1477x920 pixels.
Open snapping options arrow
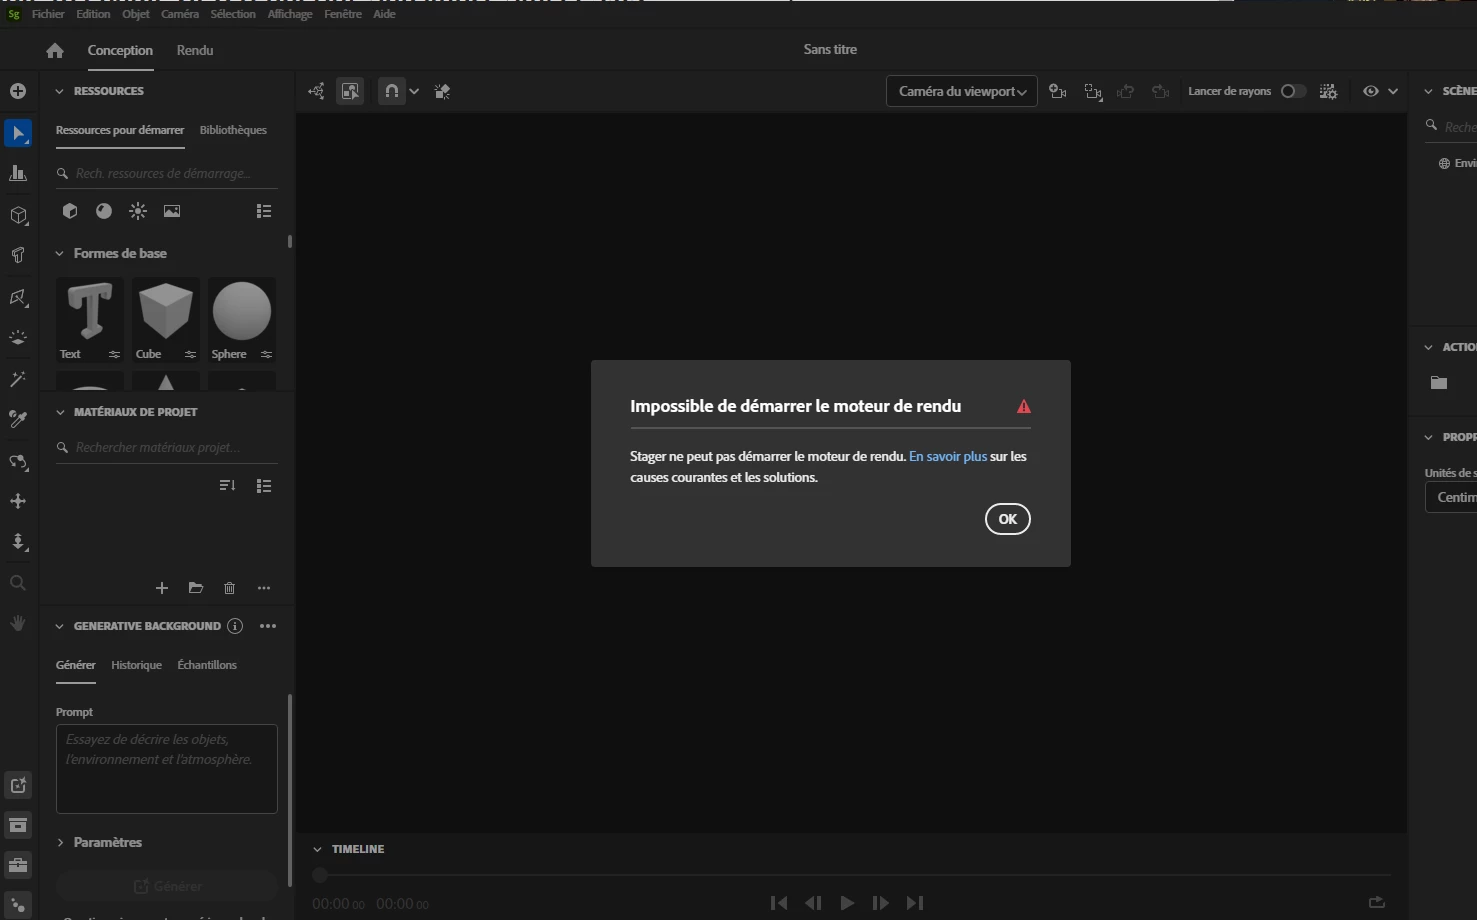(414, 91)
